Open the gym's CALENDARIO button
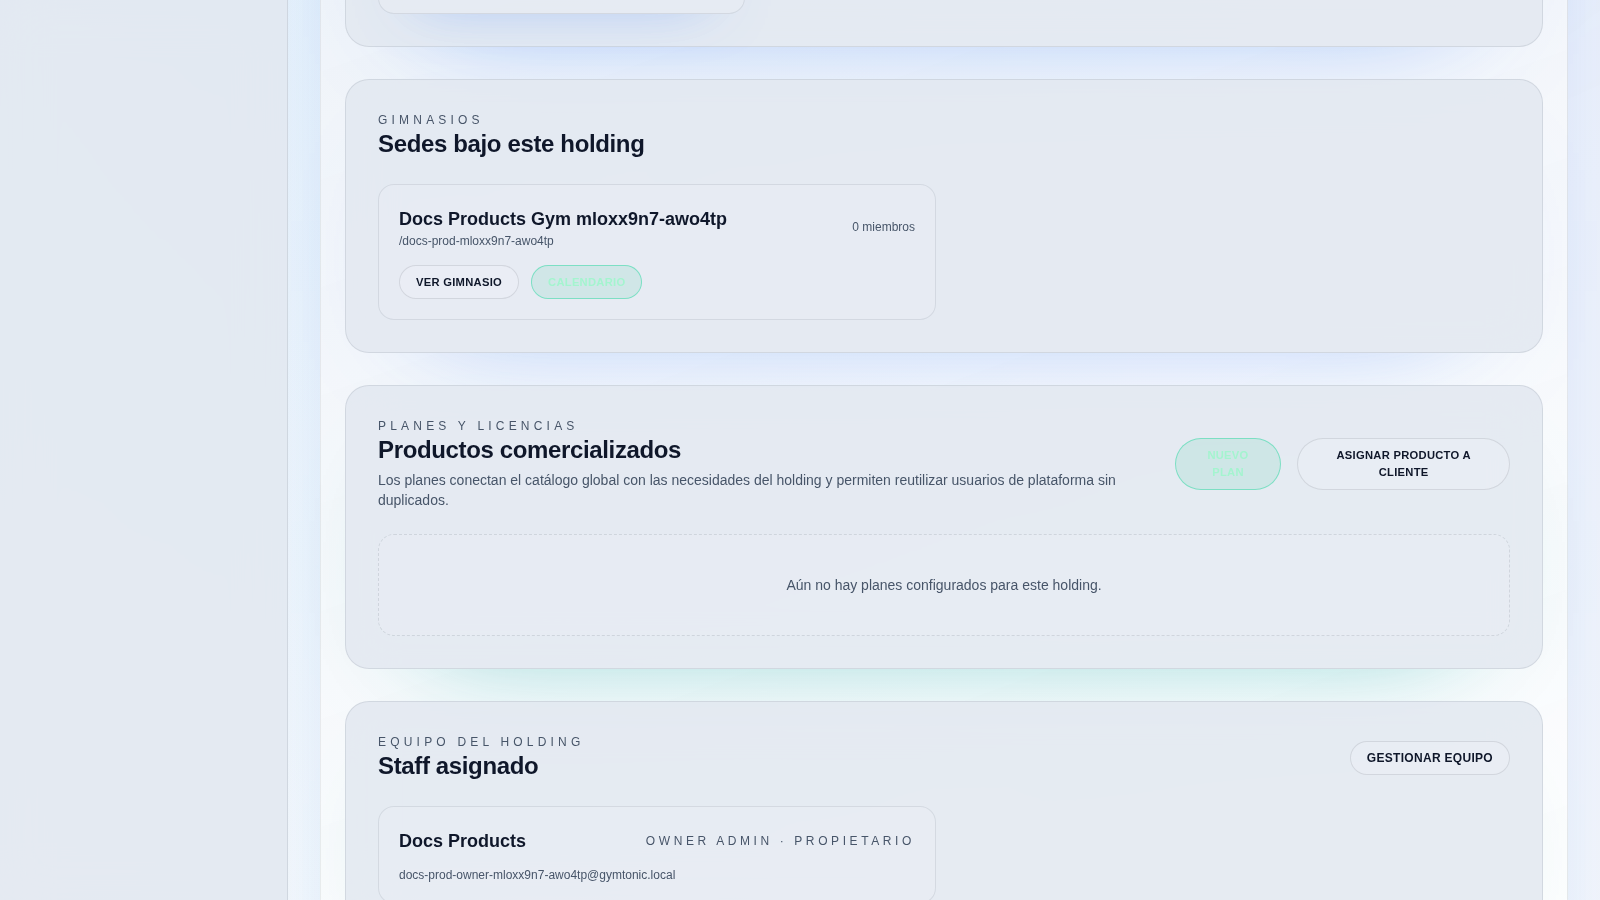The image size is (1600, 900). pos(586,282)
